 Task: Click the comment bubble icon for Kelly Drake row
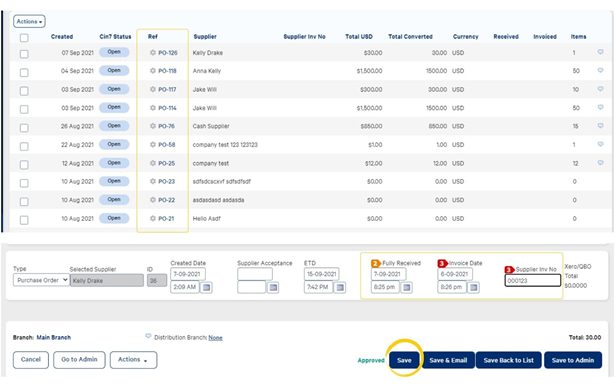(600, 52)
